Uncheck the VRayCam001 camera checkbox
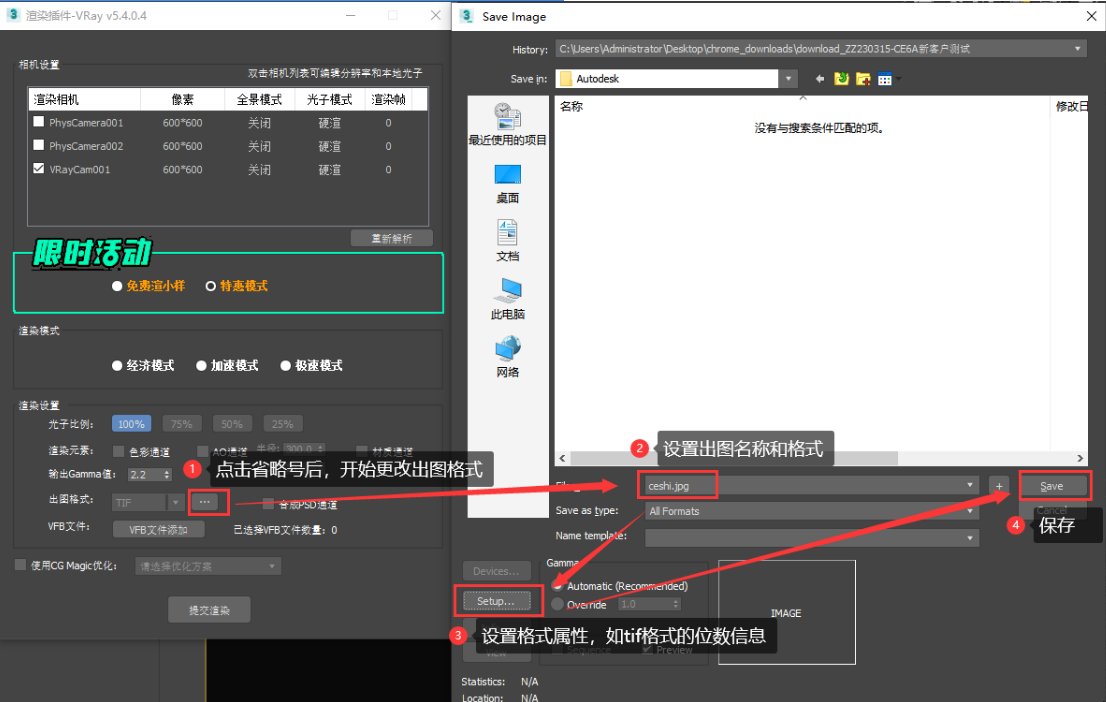The width and height of the screenshot is (1106, 702). point(37,168)
